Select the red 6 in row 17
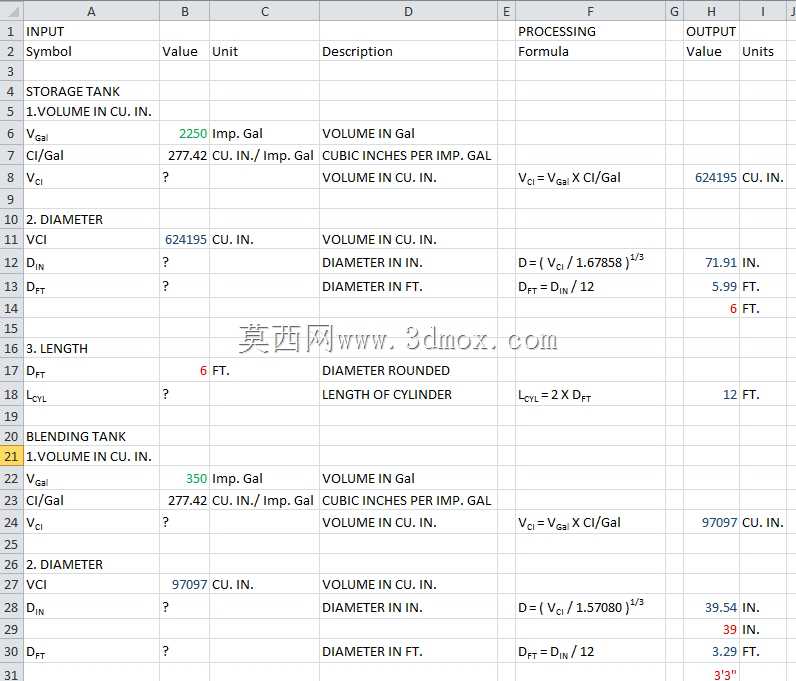Screen dimensions: 796x681 point(184,370)
